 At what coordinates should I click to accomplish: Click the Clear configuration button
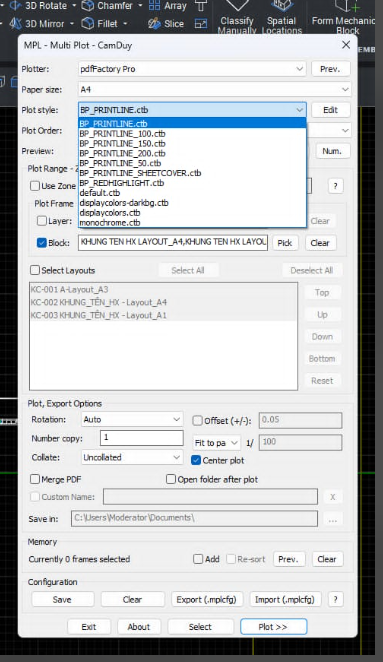(132, 600)
